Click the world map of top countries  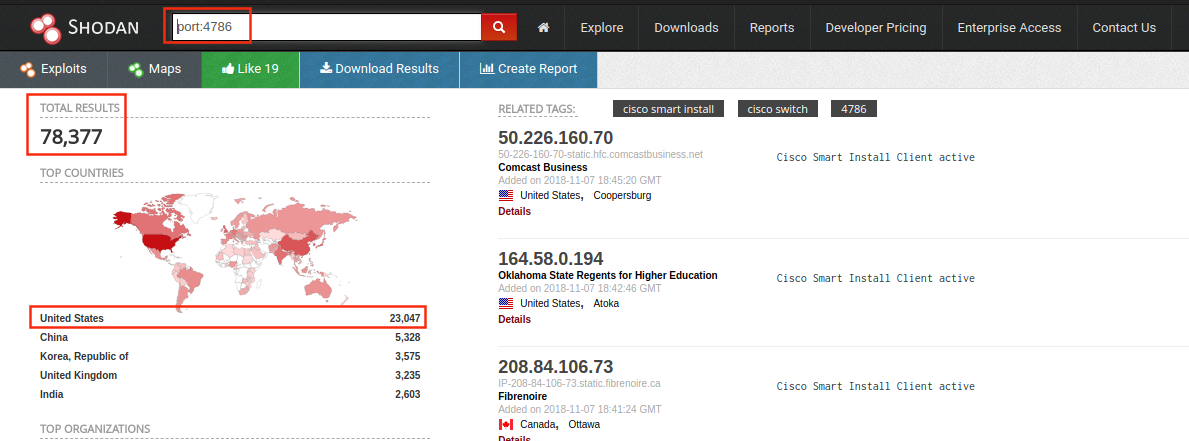point(228,243)
